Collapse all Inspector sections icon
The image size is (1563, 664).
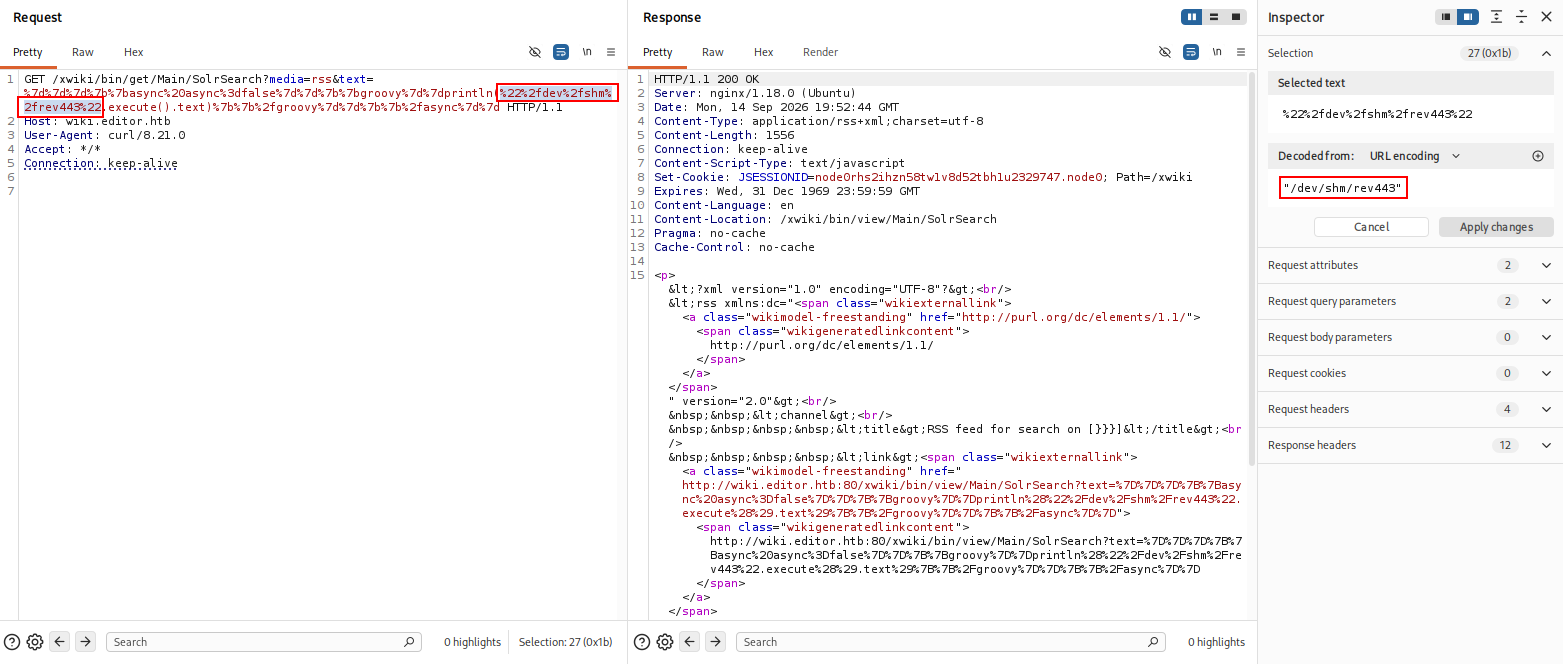click(x=1521, y=17)
